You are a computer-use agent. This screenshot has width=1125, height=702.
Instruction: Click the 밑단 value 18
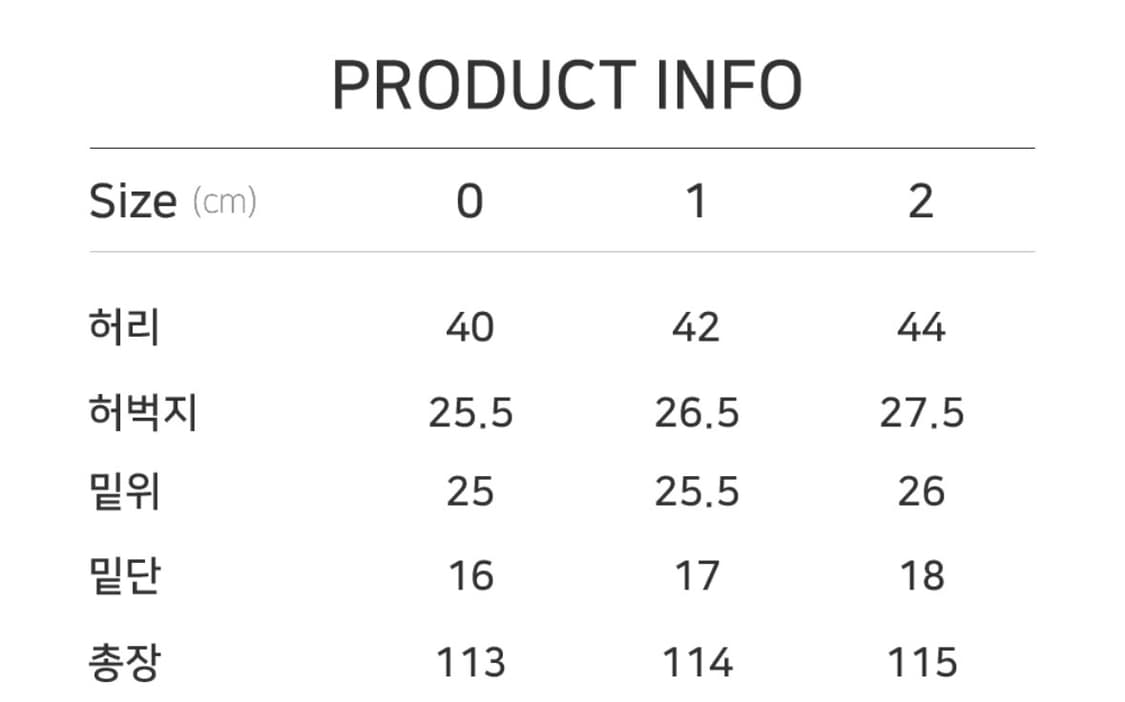click(921, 576)
